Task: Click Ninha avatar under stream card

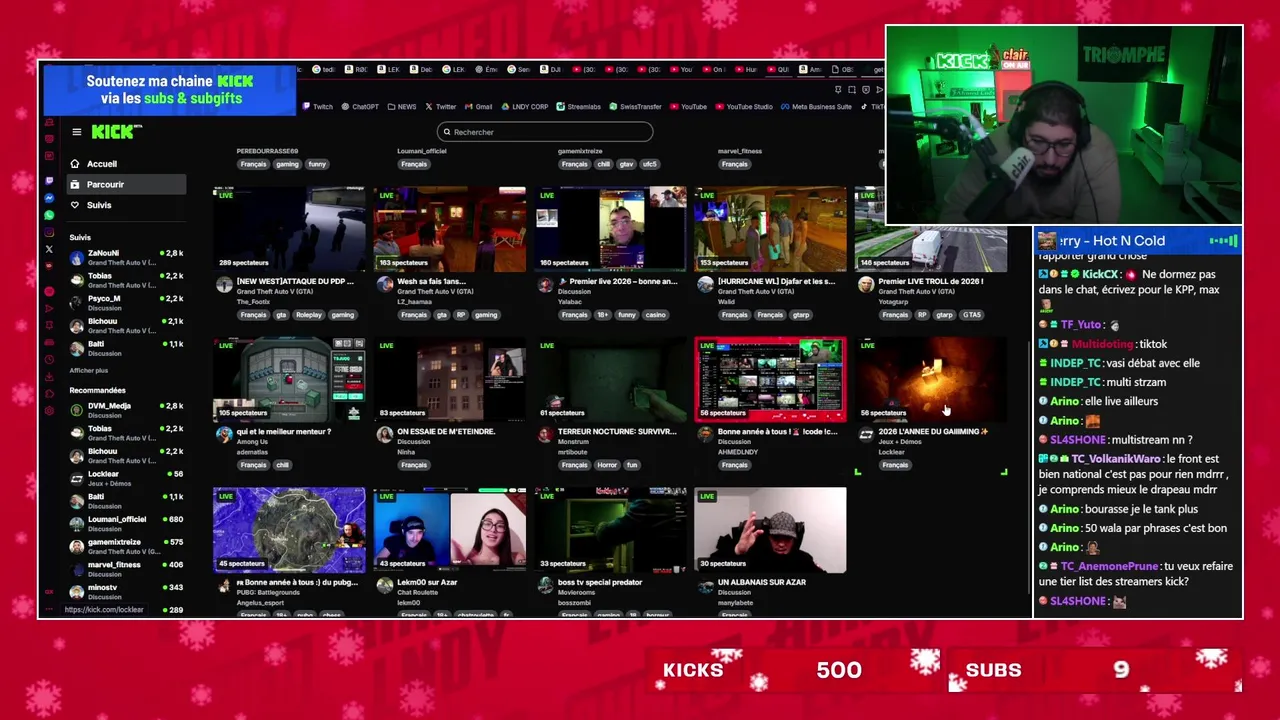Action: click(385, 435)
